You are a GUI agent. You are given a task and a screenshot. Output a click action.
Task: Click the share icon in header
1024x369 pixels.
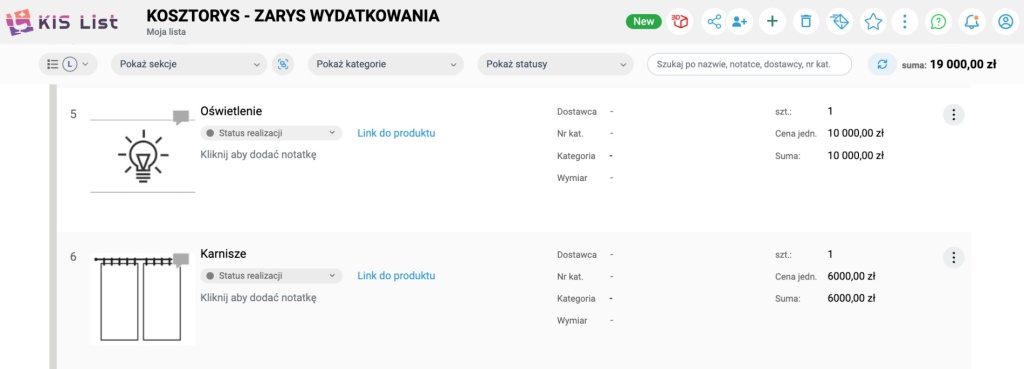[x=714, y=22]
